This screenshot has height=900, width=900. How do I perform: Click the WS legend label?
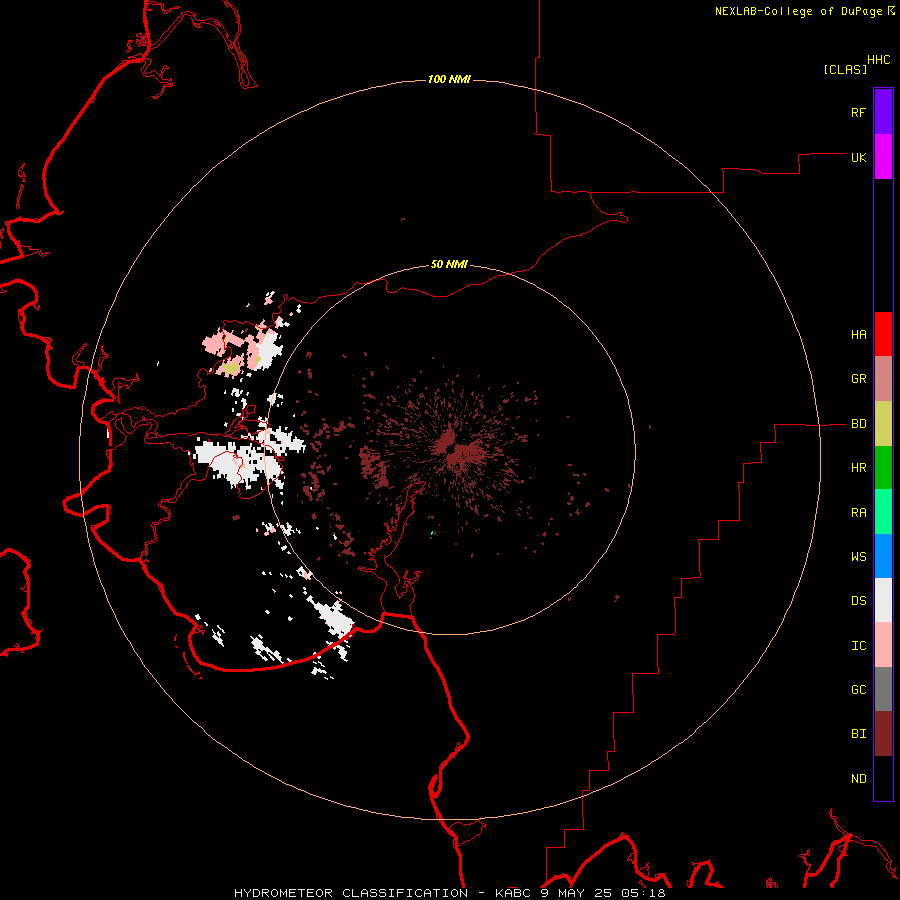(858, 556)
